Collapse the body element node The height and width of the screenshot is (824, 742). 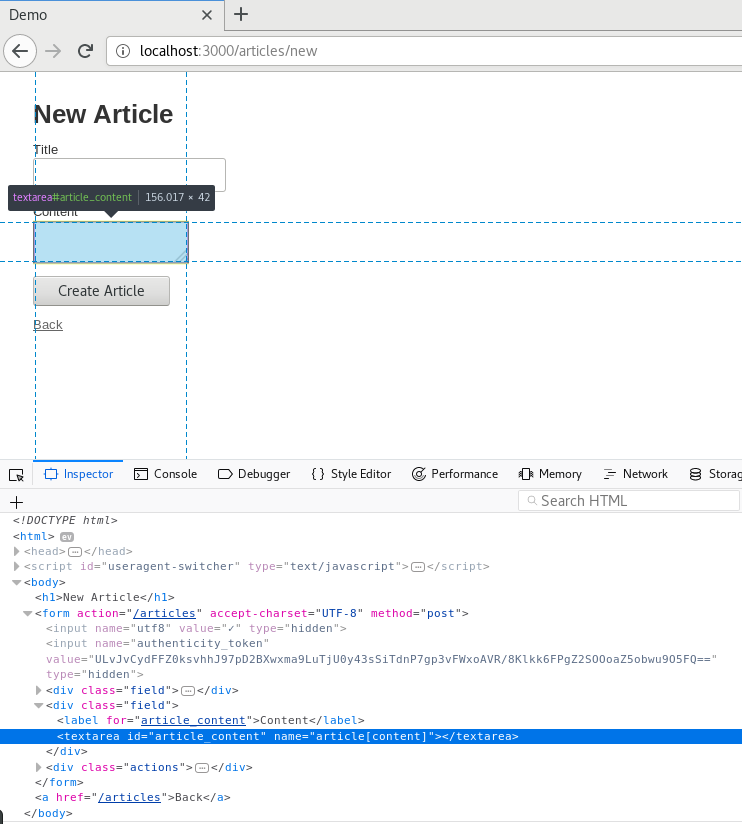(x=17, y=582)
